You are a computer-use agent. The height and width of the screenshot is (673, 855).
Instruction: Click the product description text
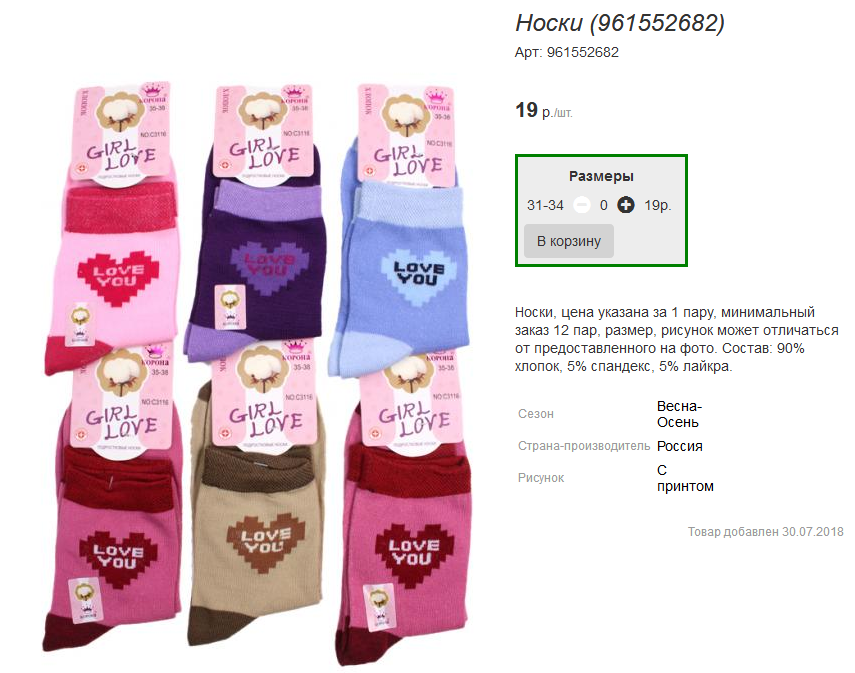click(x=677, y=339)
